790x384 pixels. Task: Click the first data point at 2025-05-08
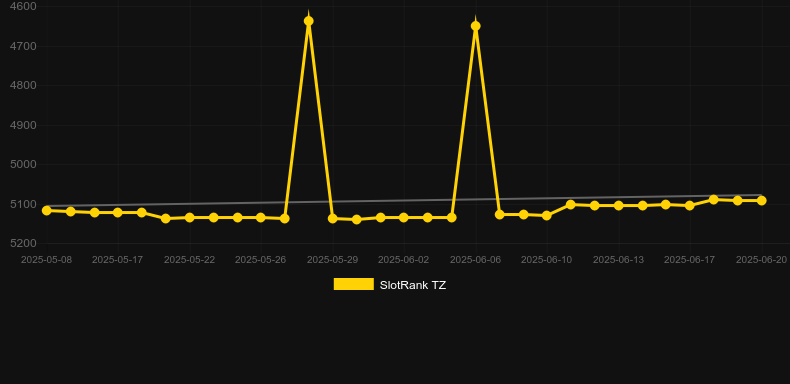point(47,210)
